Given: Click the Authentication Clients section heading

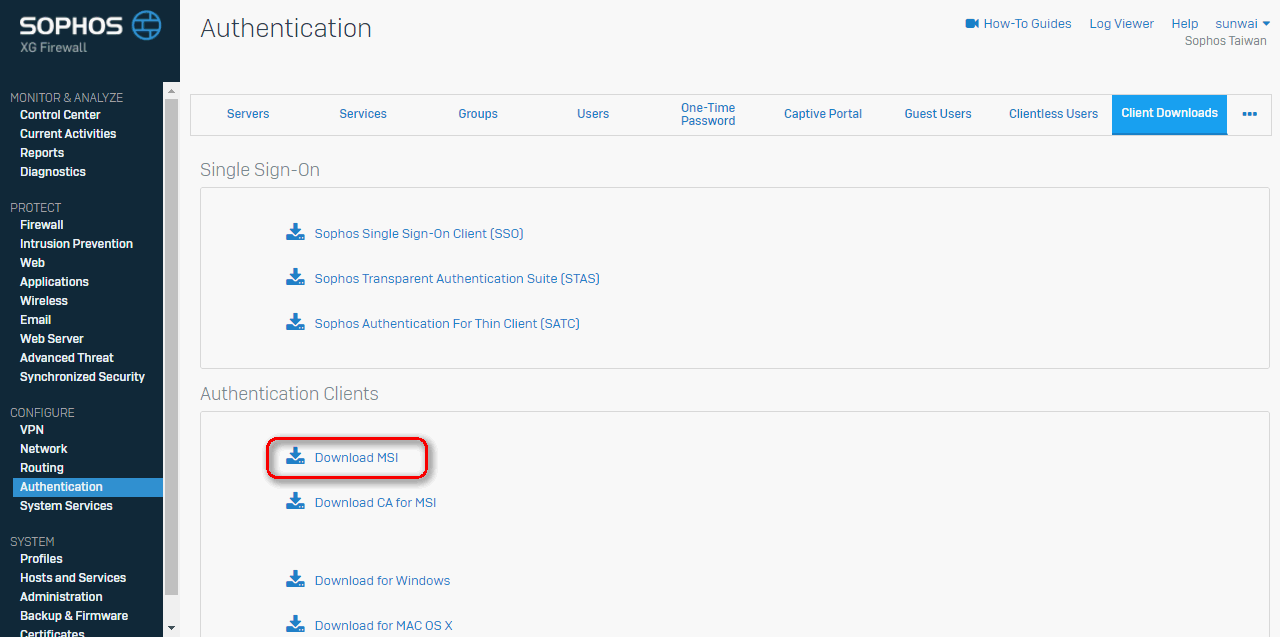Looking at the screenshot, I should [289, 394].
